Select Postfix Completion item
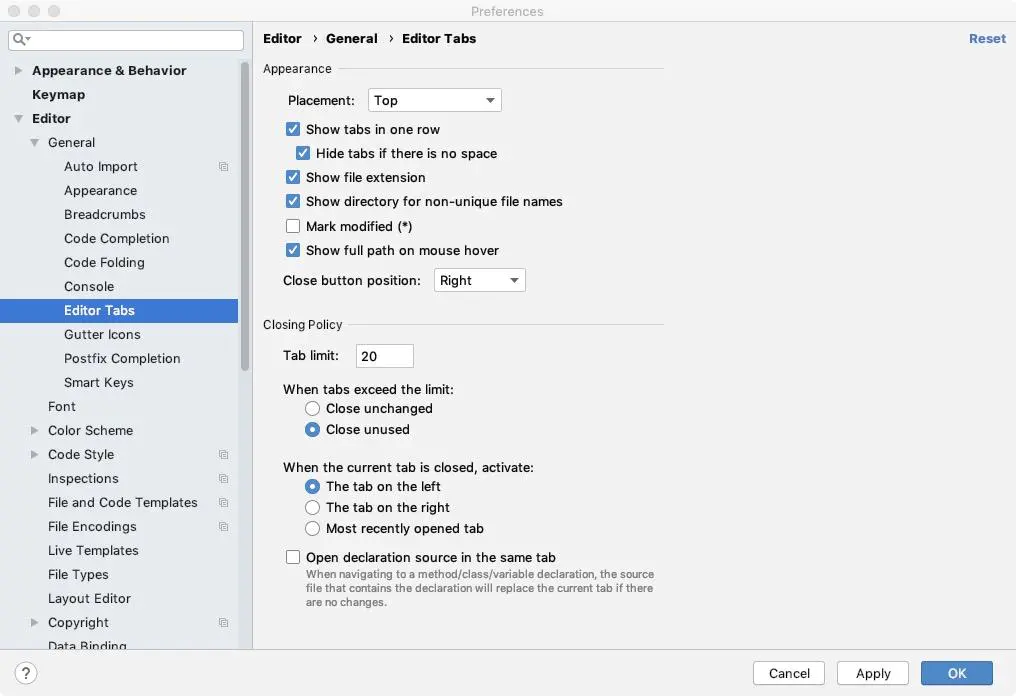This screenshot has height=696, width=1016. click(122, 358)
